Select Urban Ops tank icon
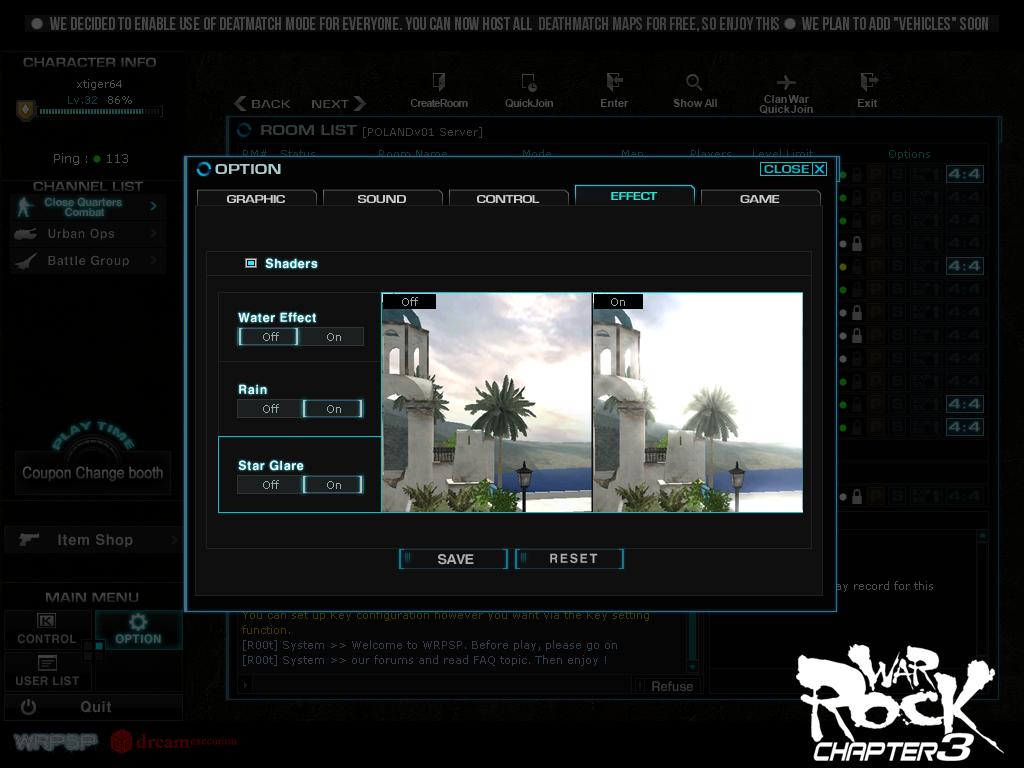This screenshot has height=768, width=1024. coord(25,234)
